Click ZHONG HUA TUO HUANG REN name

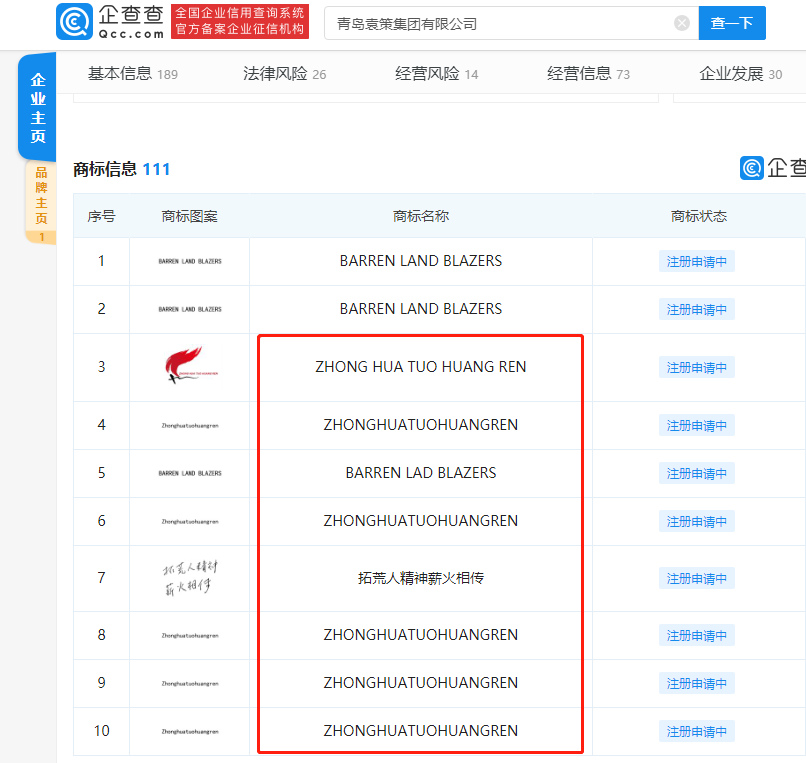tap(420, 367)
